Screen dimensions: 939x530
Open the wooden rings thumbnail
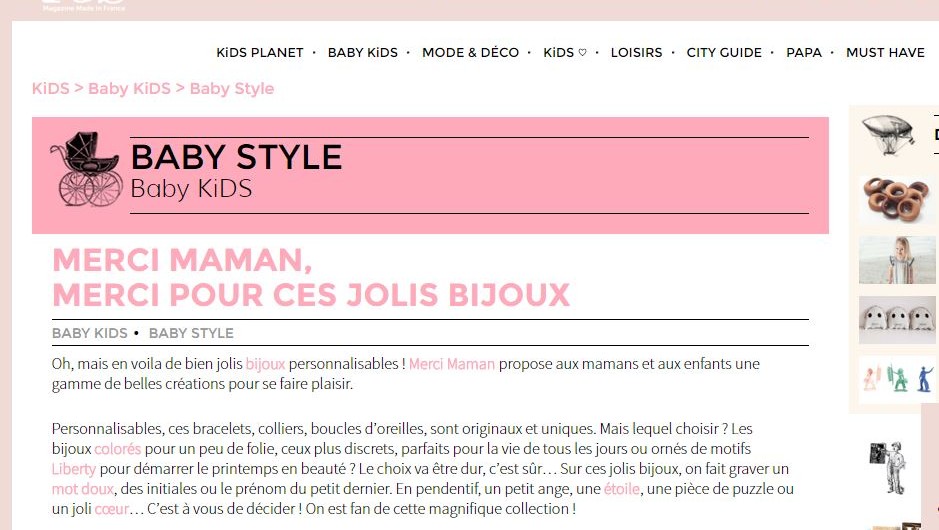pos(897,200)
